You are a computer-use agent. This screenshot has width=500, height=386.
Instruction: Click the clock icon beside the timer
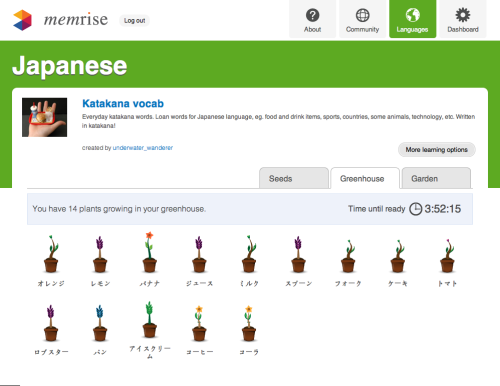pyautogui.click(x=415, y=209)
